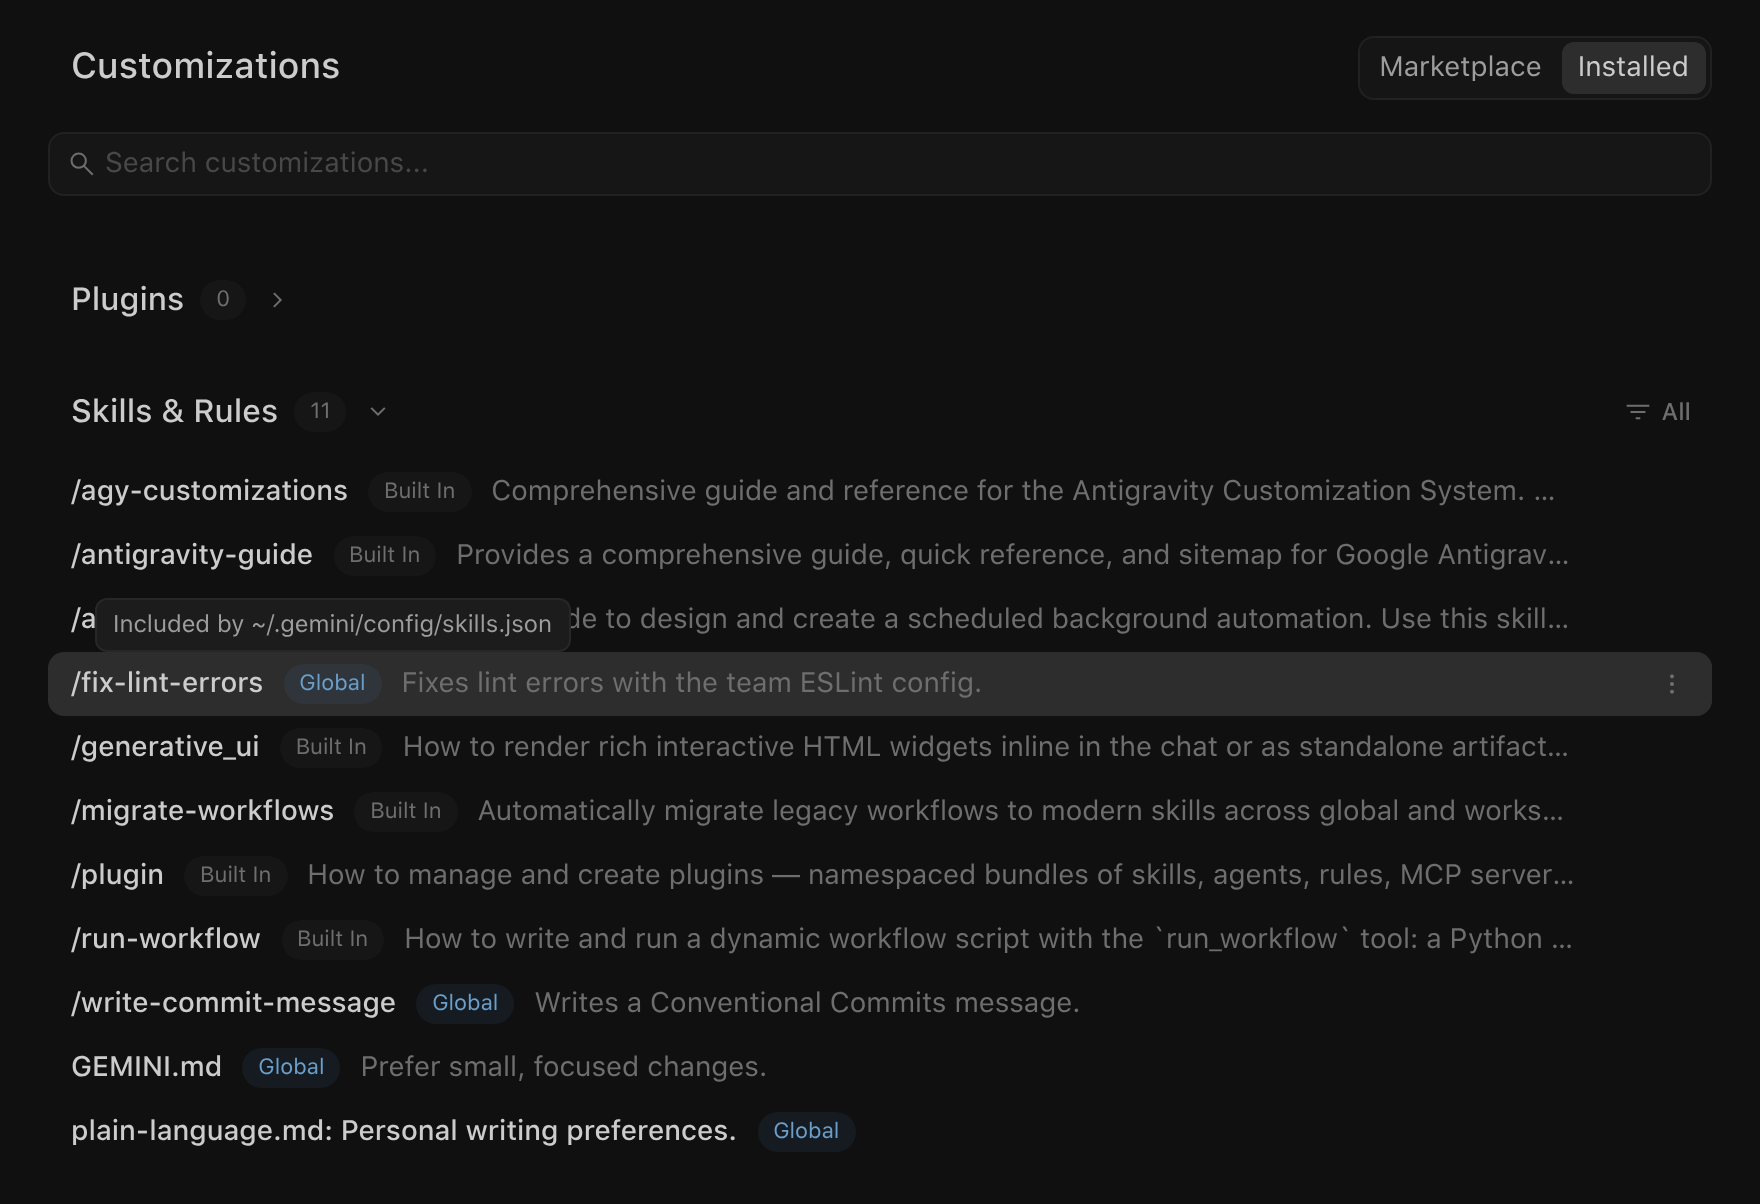Click the Built In badge for /migrate-workflows
Viewport: 1760px width, 1204px height.
pyautogui.click(x=405, y=811)
